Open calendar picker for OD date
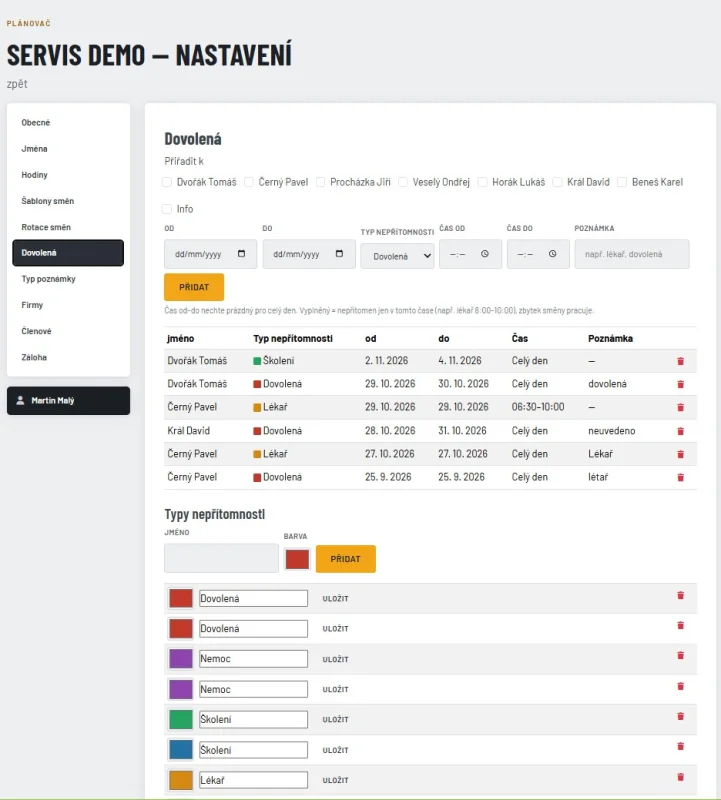This screenshot has width=721, height=800. [x=241, y=254]
